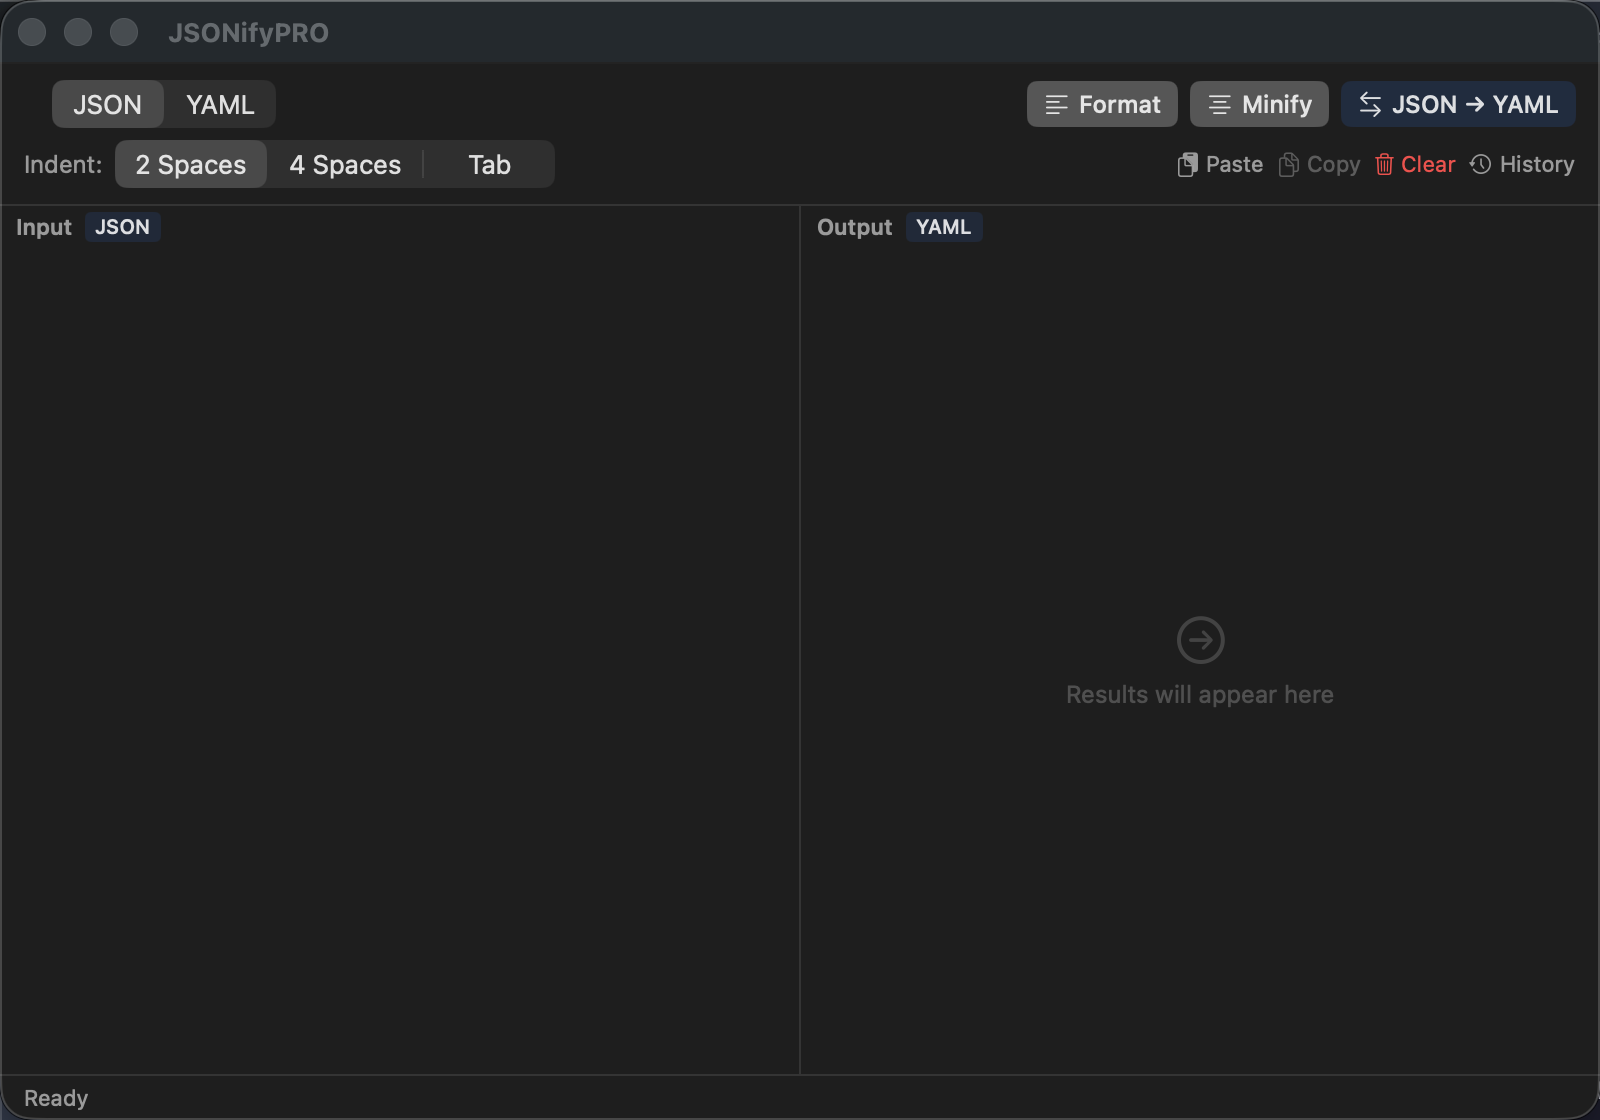The height and width of the screenshot is (1120, 1600).
Task: Click the Copy icon for the output
Action: tap(1287, 164)
